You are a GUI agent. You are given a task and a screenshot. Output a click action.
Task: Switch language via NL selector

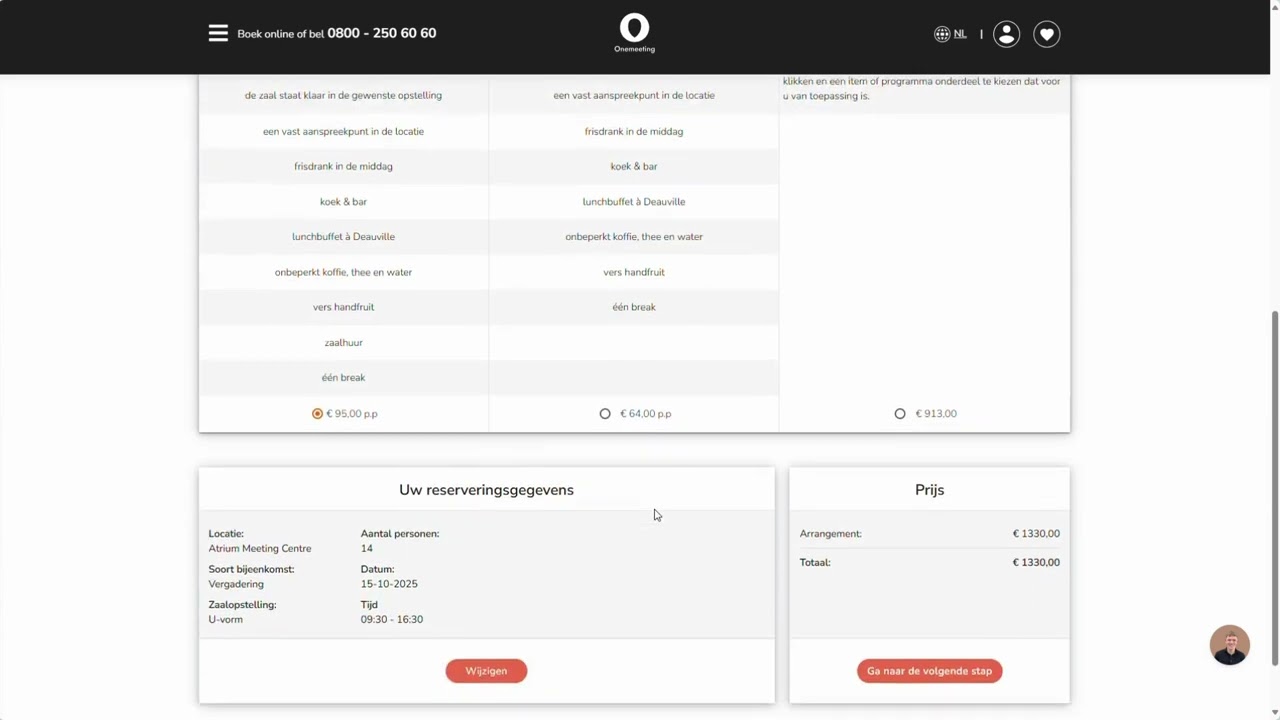[960, 34]
